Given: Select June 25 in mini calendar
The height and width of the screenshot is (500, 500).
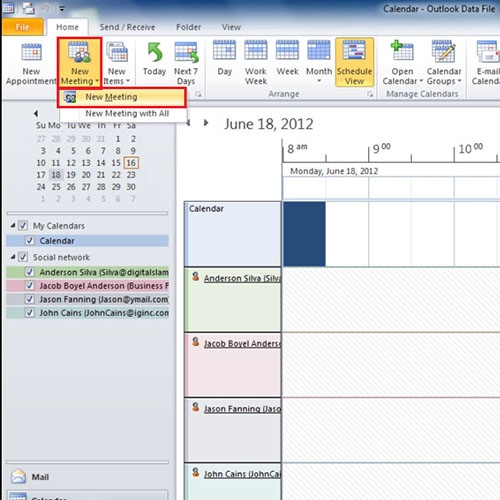Looking at the screenshot, I should tap(56, 187).
